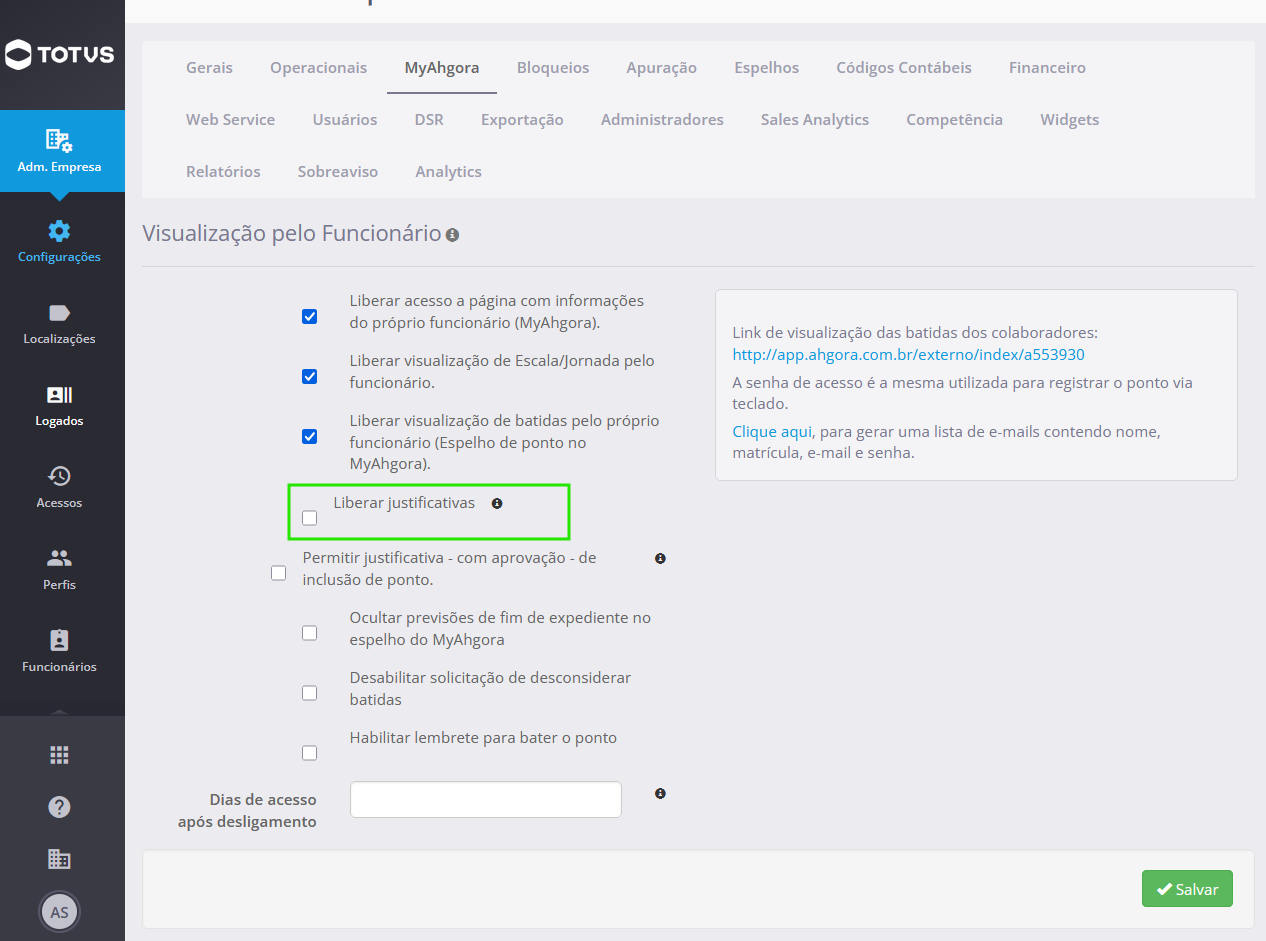The height and width of the screenshot is (941, 1266).
Task: Check Ocultar previsões de fim de expediente
Action: (x=309, y=633)
